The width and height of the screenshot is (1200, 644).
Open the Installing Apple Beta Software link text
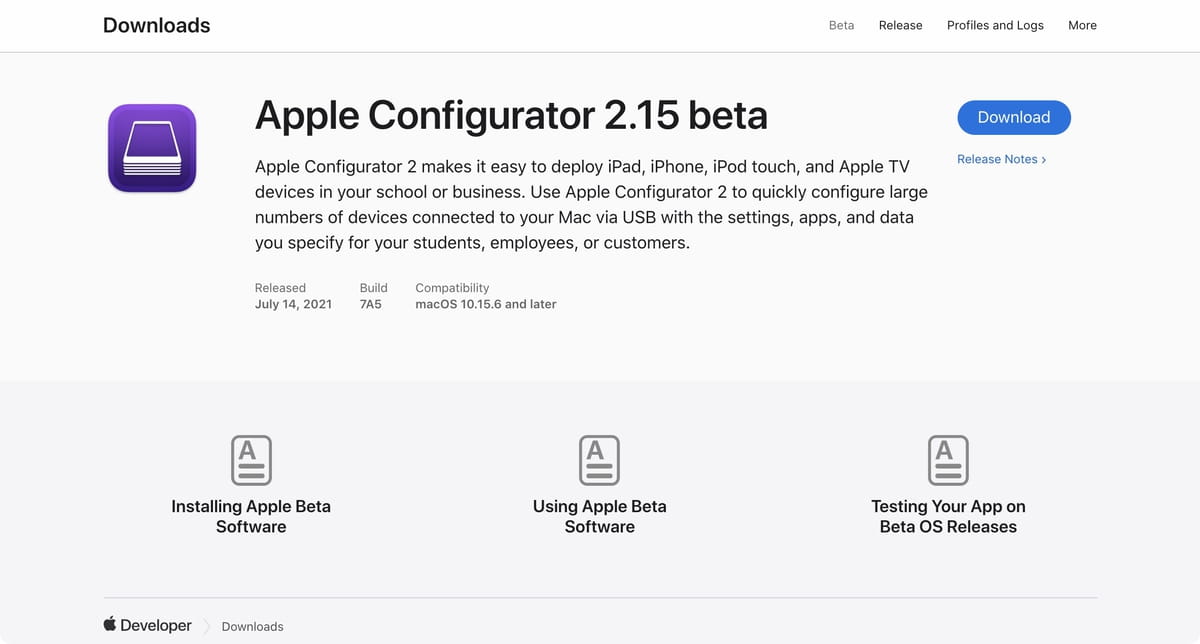(x=251, y=516)
